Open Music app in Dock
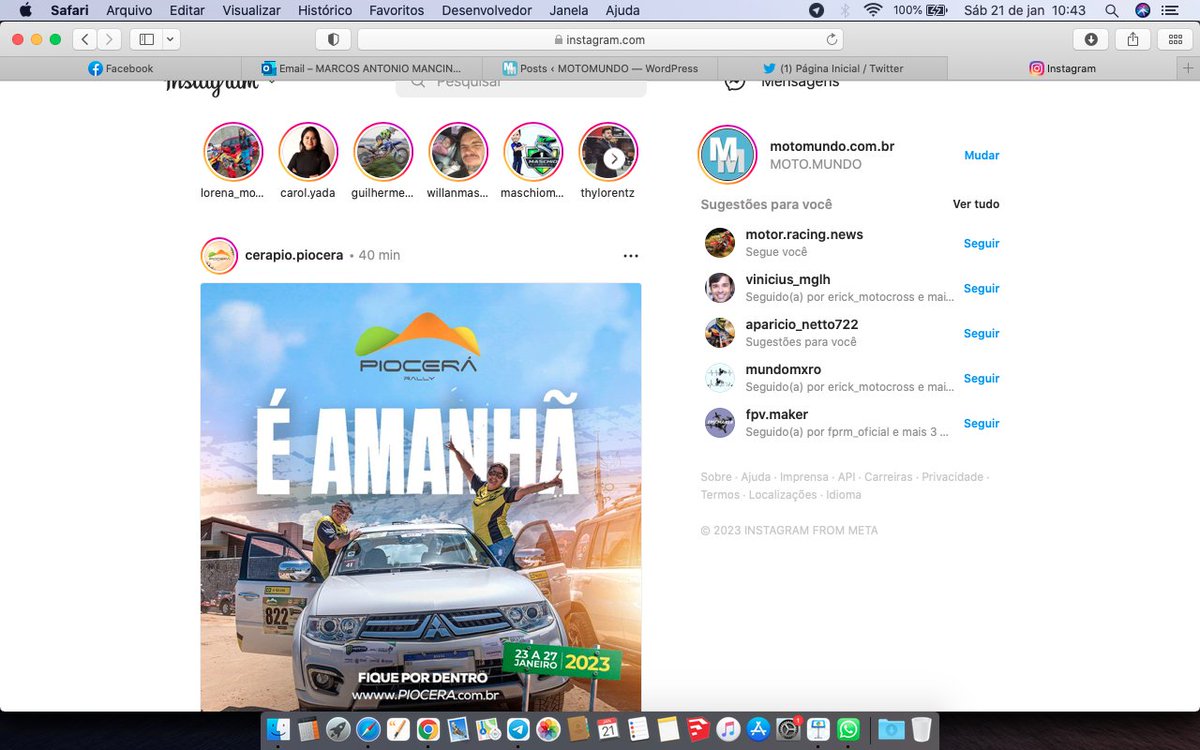Screen dimensions: 1200x750 point(728,729)
